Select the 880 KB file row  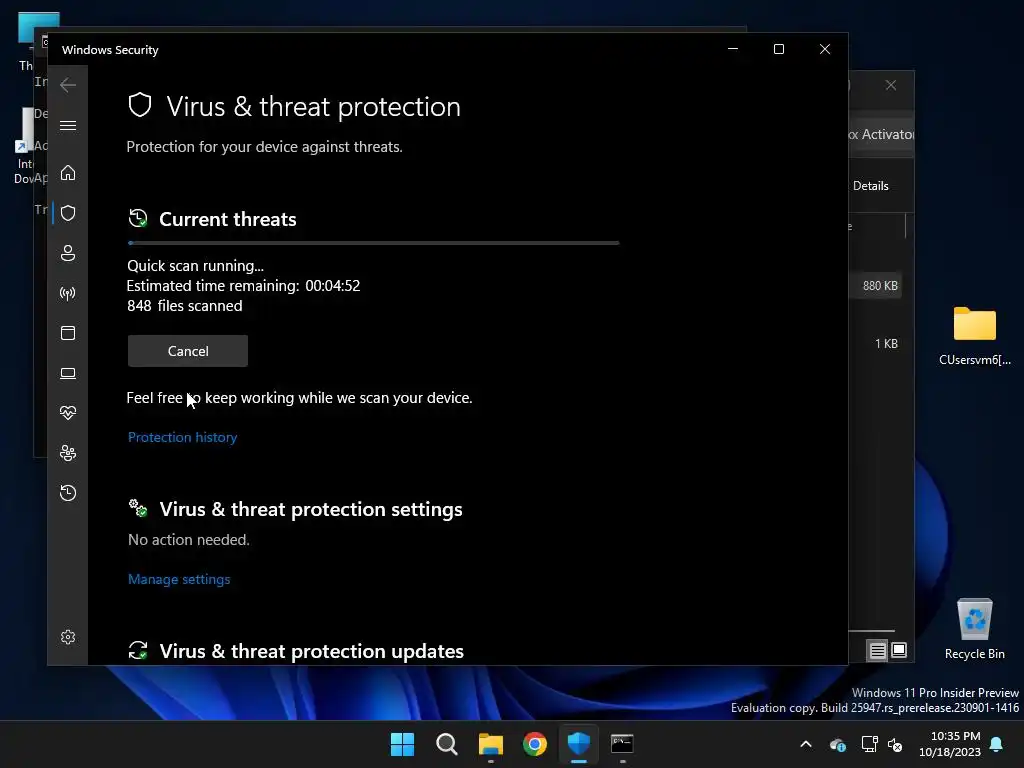(875, 285)
